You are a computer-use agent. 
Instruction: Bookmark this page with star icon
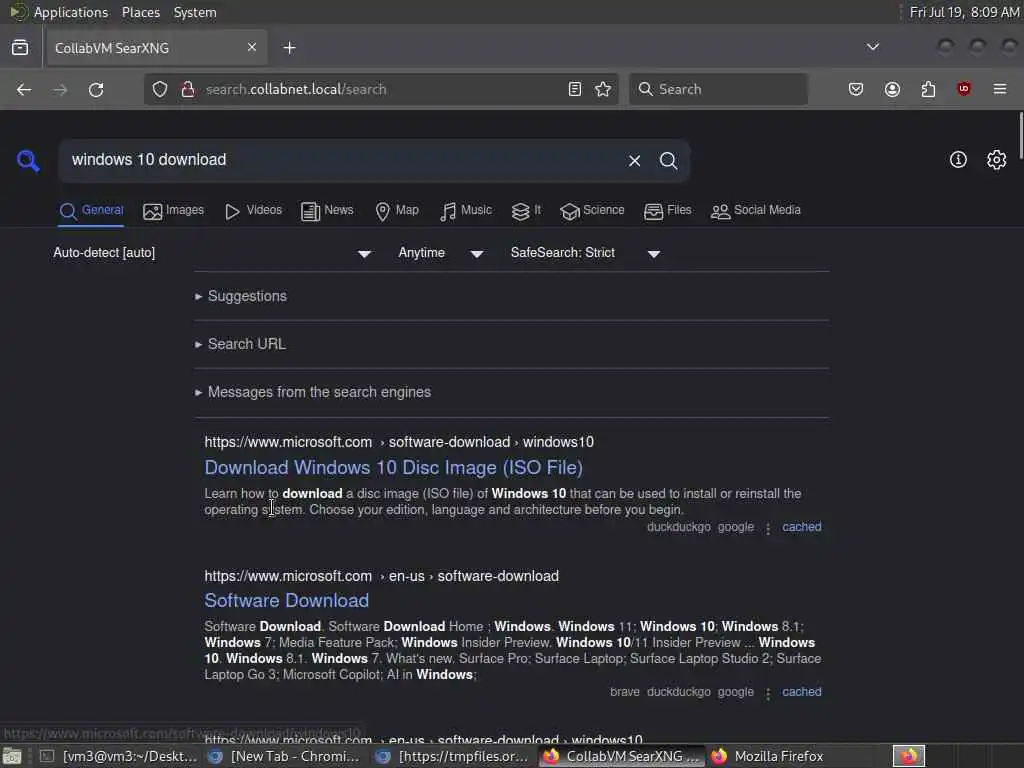click(x=603, y=89)
